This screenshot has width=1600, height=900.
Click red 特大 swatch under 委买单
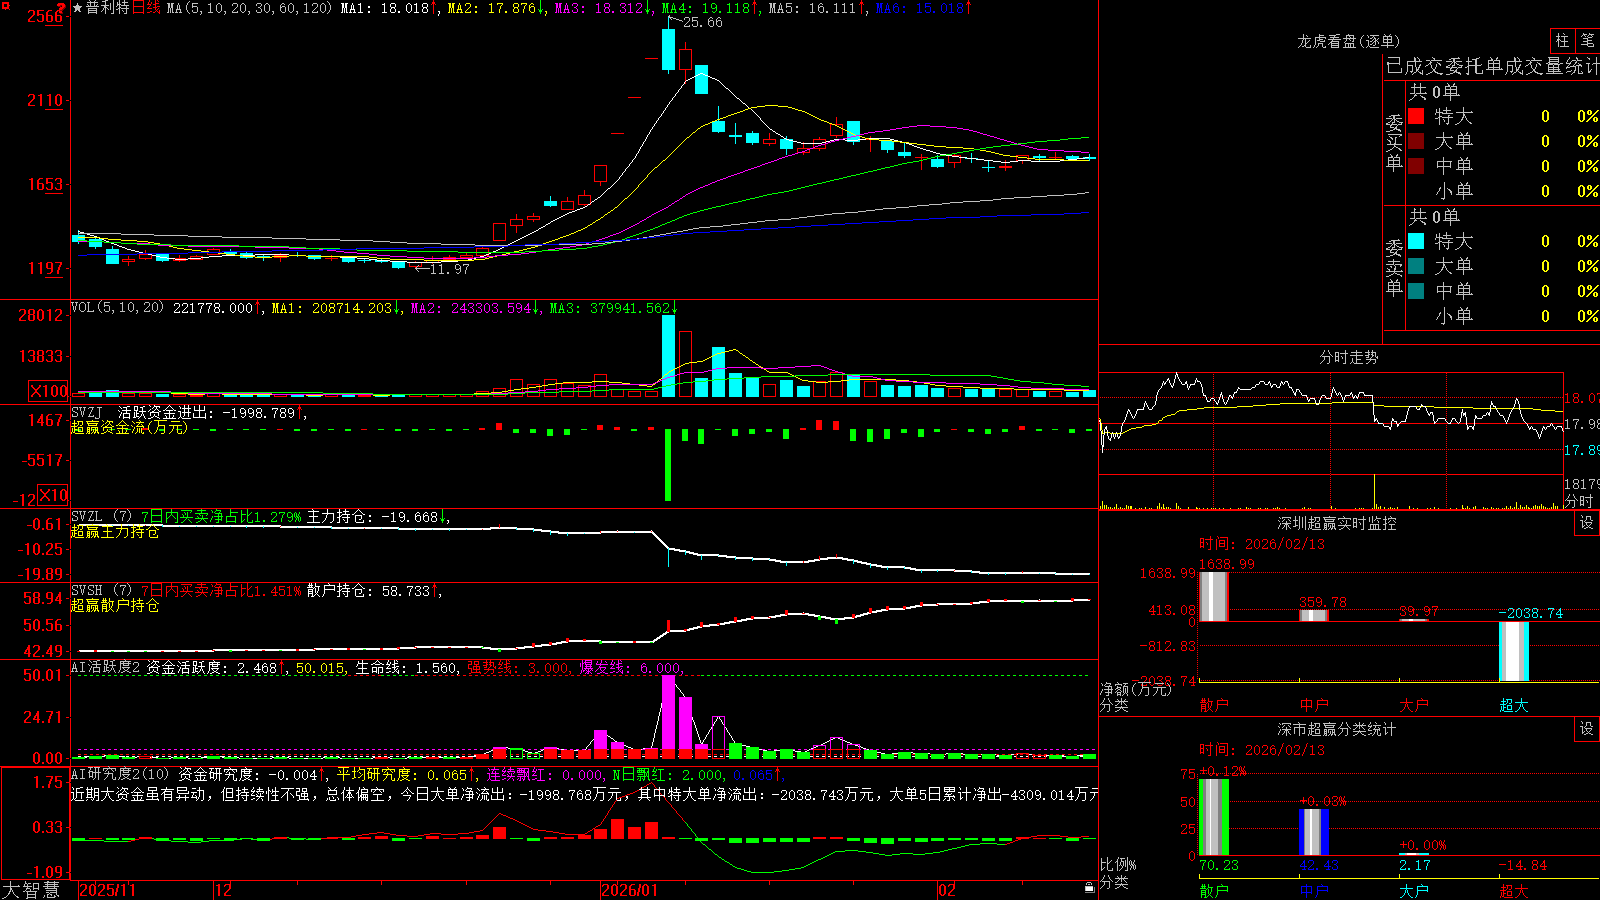(1416, 116)
